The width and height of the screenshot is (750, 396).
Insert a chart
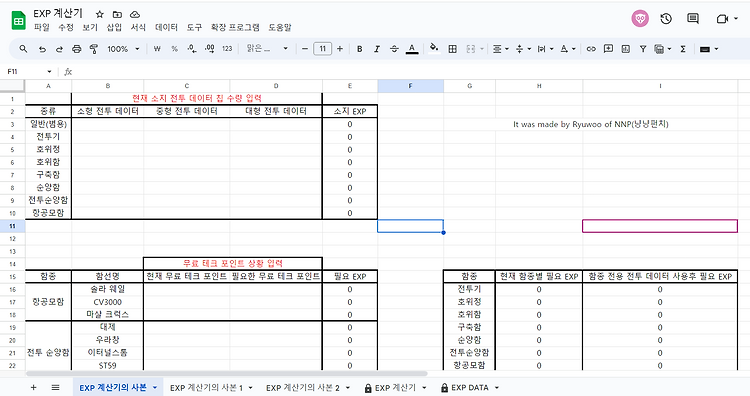(x=626, y=49)
